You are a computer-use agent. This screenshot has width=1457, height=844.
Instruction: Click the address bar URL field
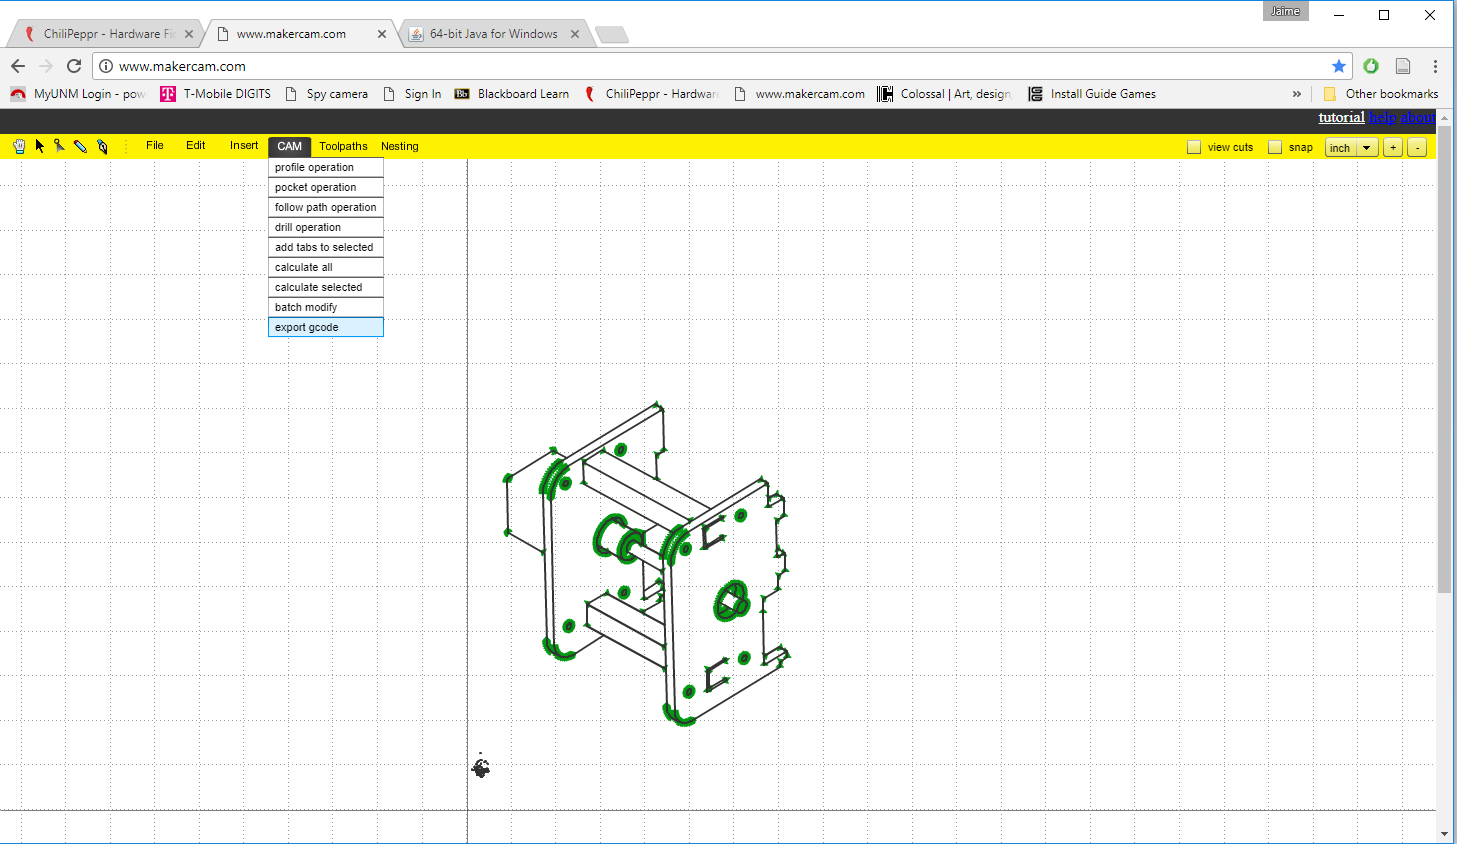pyautogui.click(x=720, y=66)
